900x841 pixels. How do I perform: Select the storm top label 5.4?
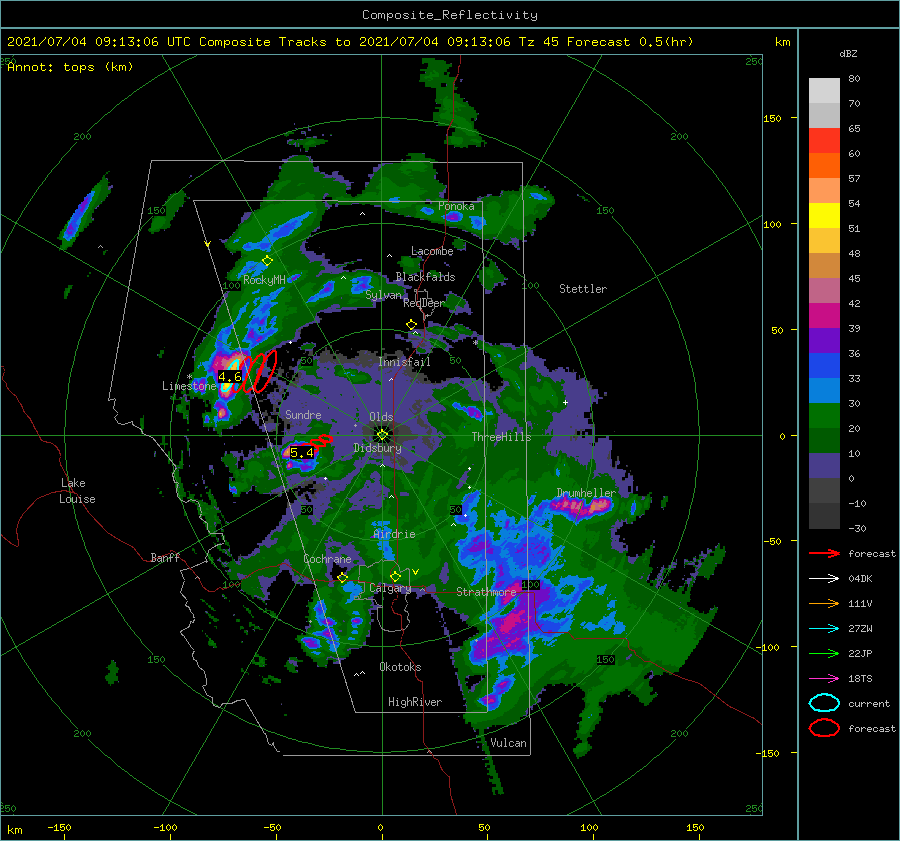click(302, 452)
